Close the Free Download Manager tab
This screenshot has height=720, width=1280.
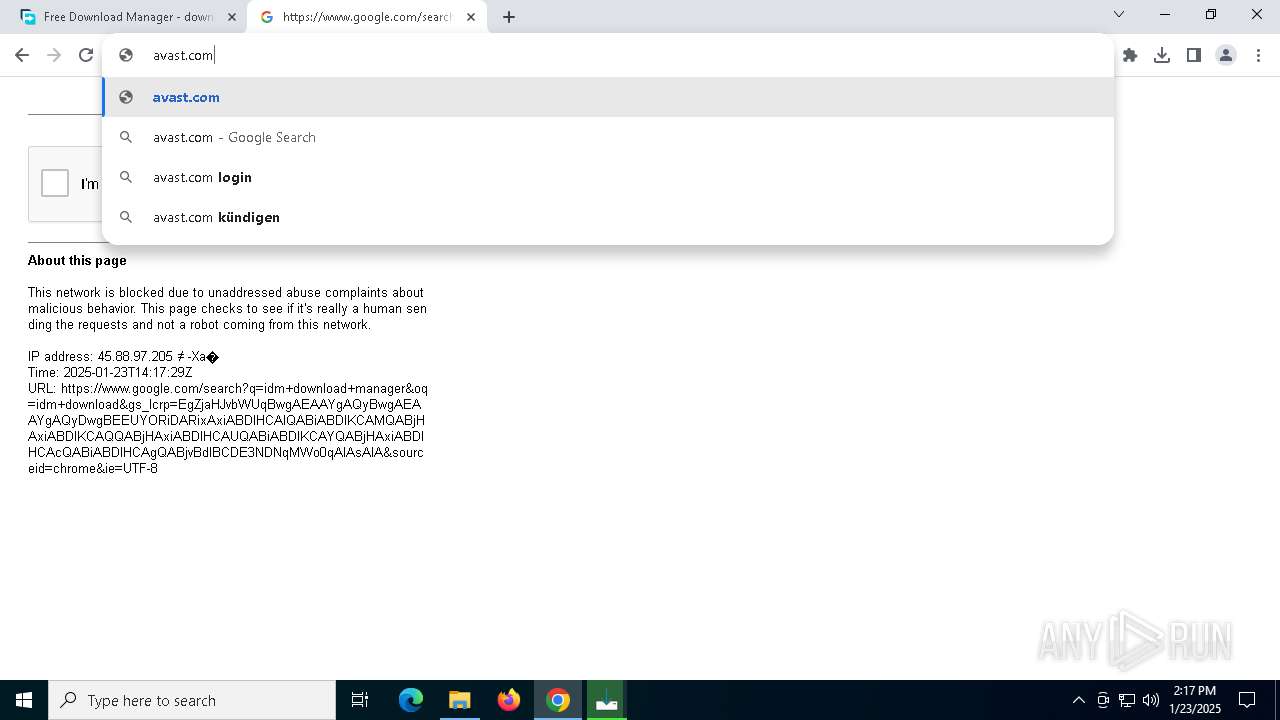tap(232, 17)
